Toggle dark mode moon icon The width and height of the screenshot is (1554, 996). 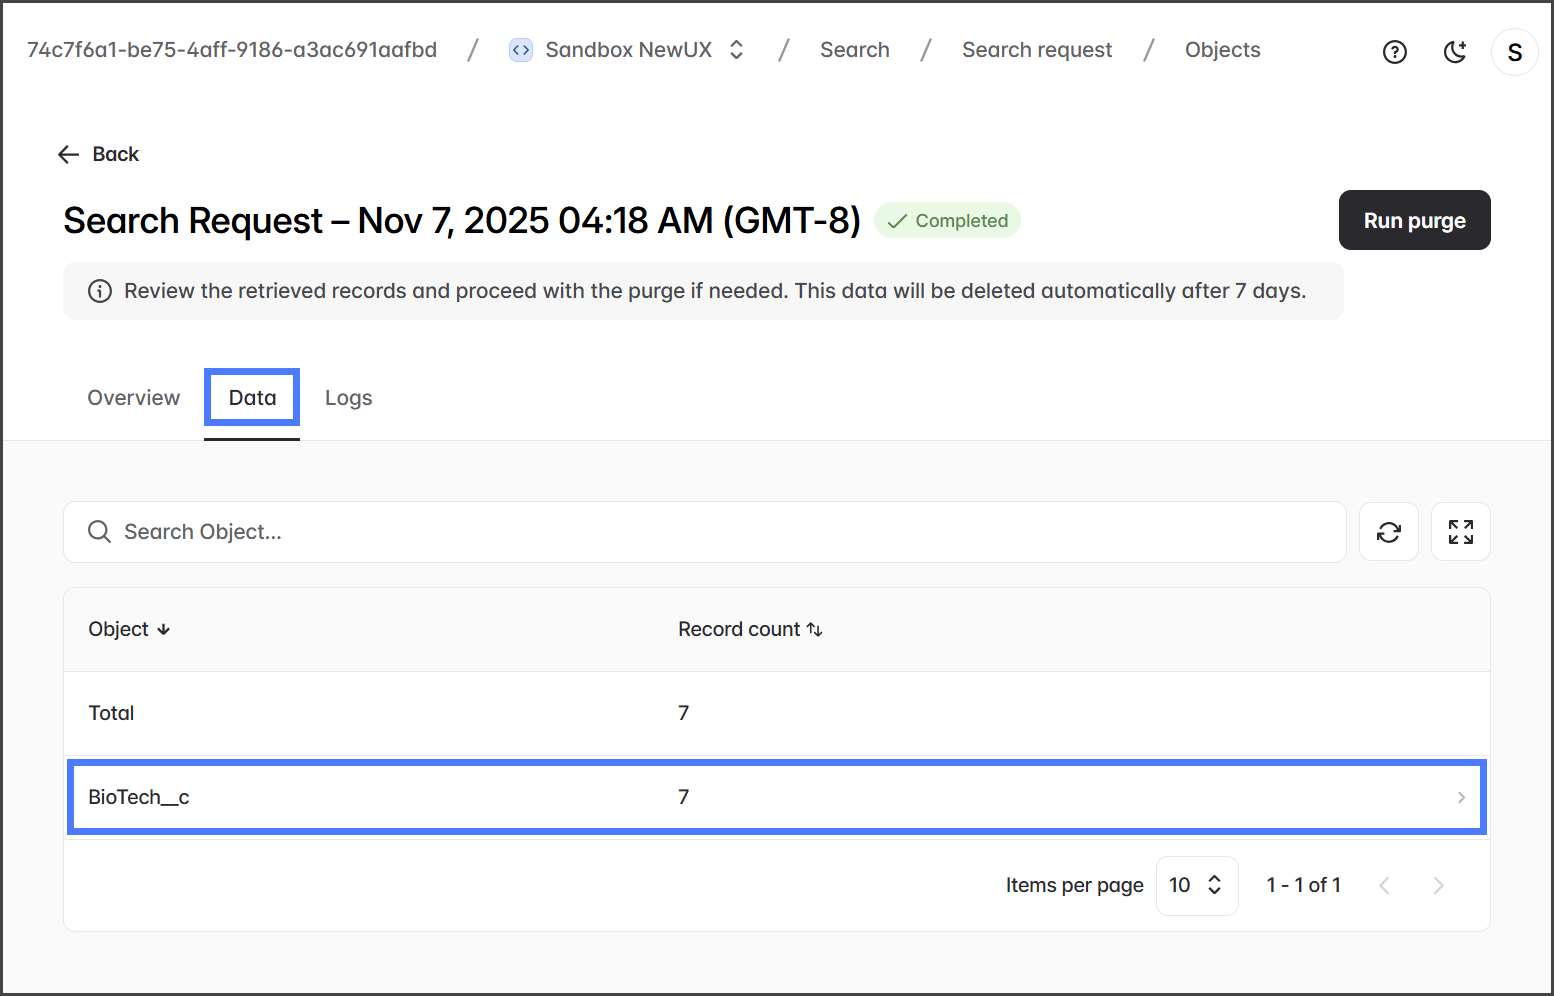tap(1455, 52)
